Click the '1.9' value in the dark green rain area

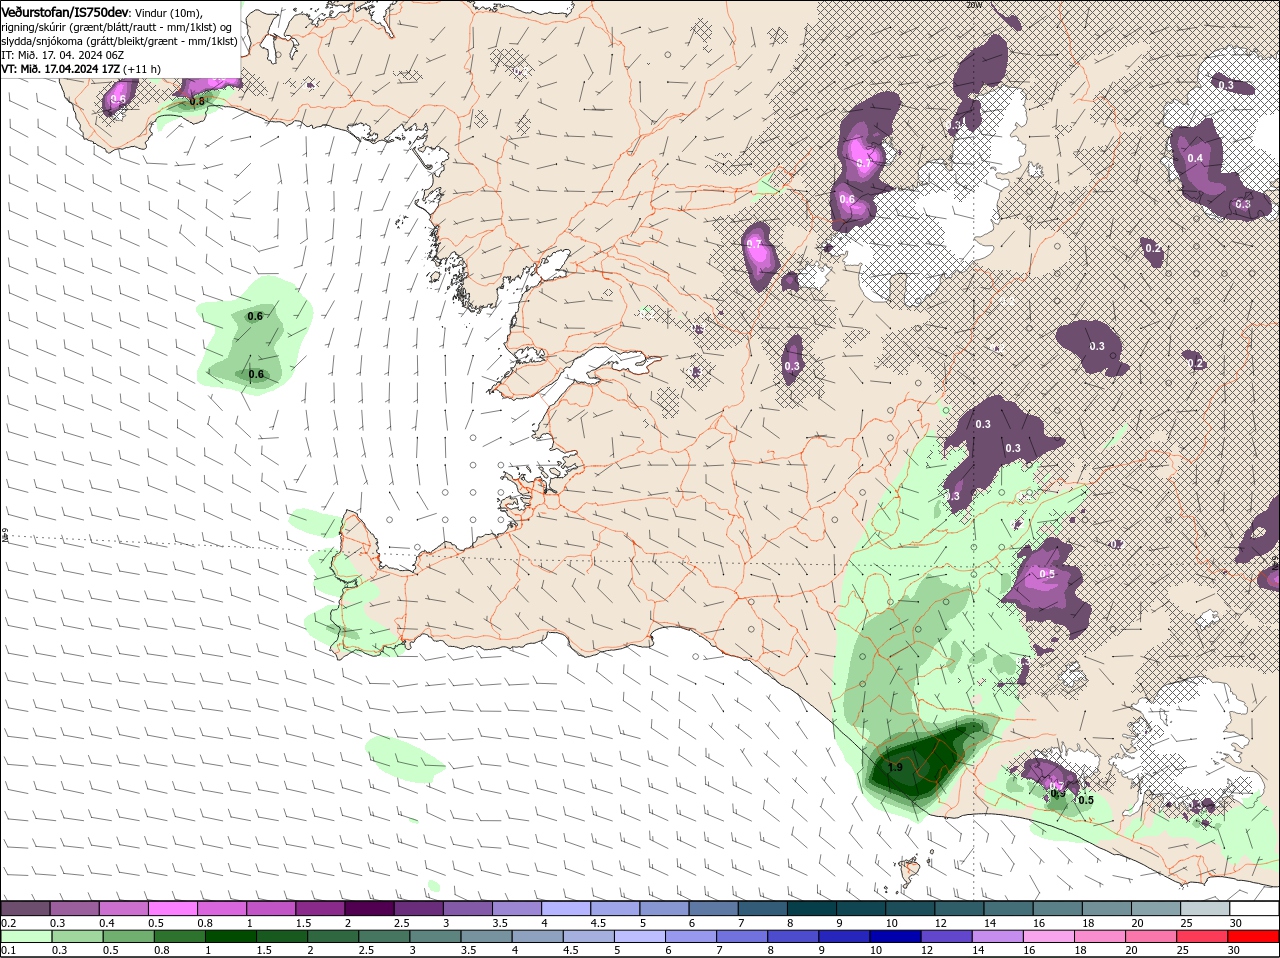click(x=895, y=767)
